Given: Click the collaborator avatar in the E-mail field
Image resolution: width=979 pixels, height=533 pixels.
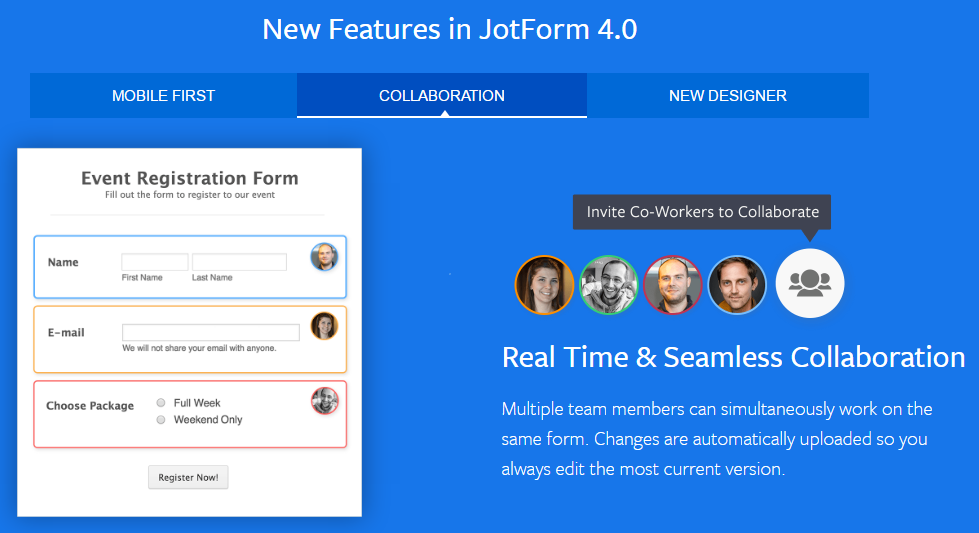Looking at the screenshot, I should tap(324, 326).
